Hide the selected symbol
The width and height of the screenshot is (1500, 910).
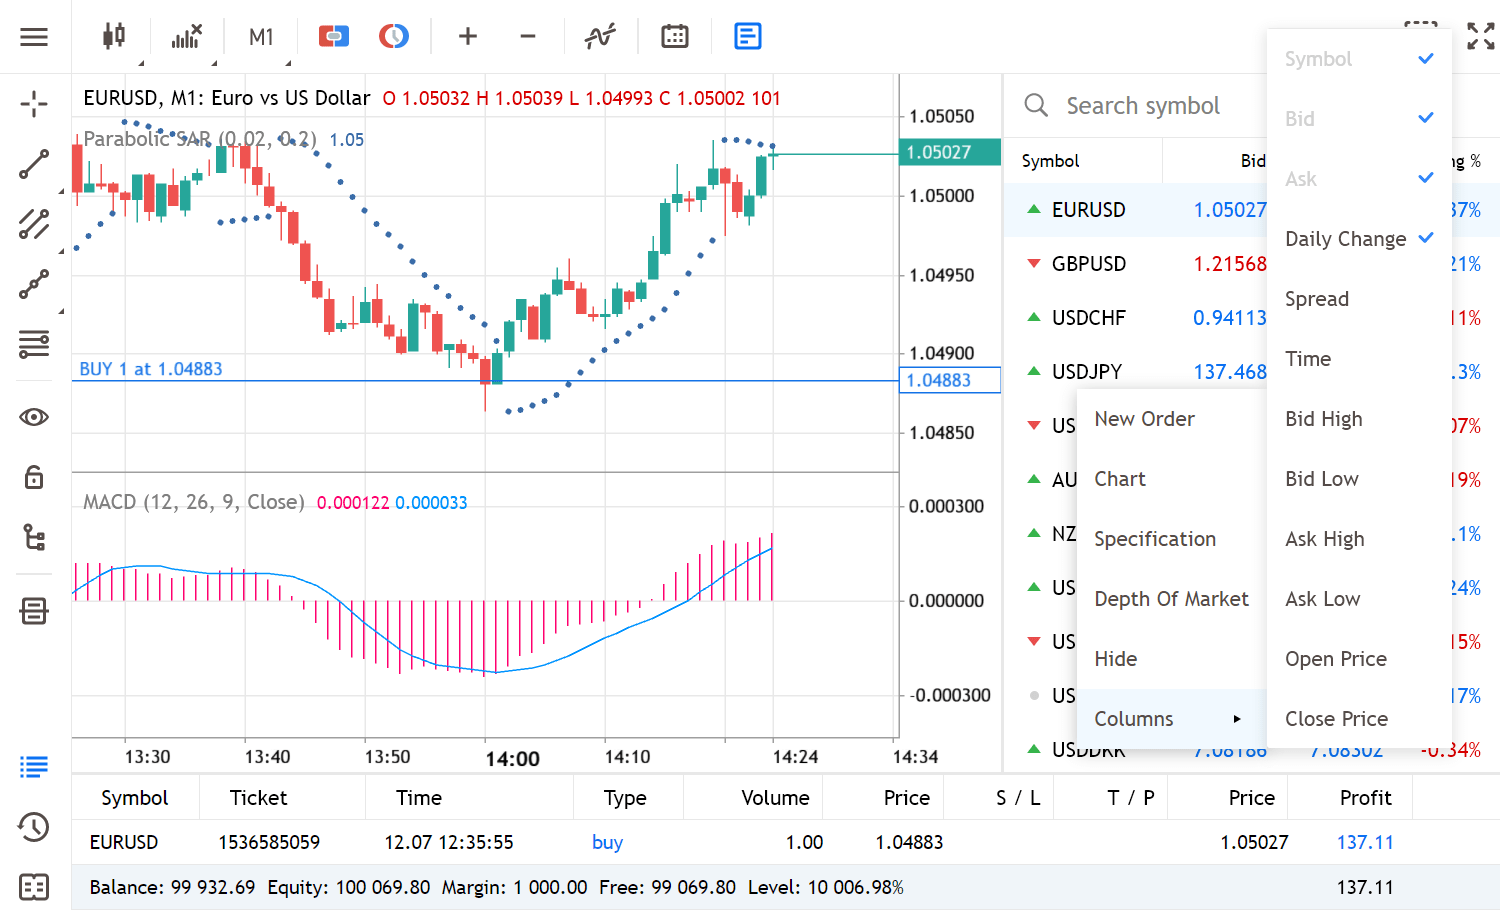[x=1115, y=658]
